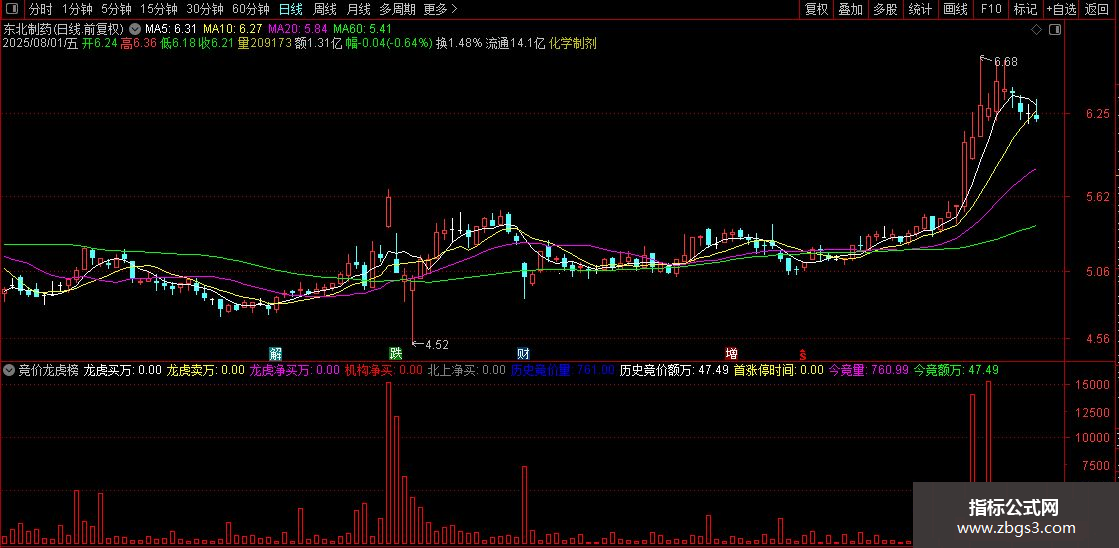Click the 今竞额万: 47.49 value
Viewport: 1119px width, 548px height.
(956, 370)
